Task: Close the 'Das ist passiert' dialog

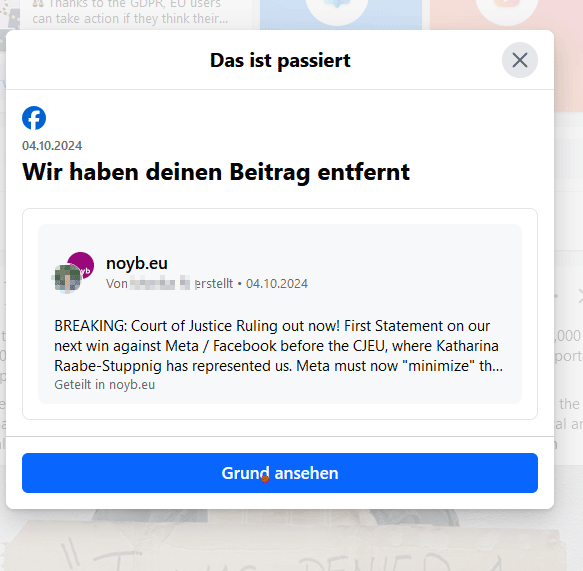Action: [519, 60]
